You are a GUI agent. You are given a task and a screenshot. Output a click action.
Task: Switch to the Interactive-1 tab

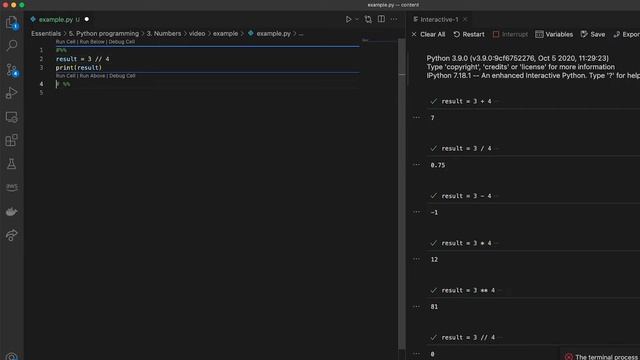(x=439, y=19)
